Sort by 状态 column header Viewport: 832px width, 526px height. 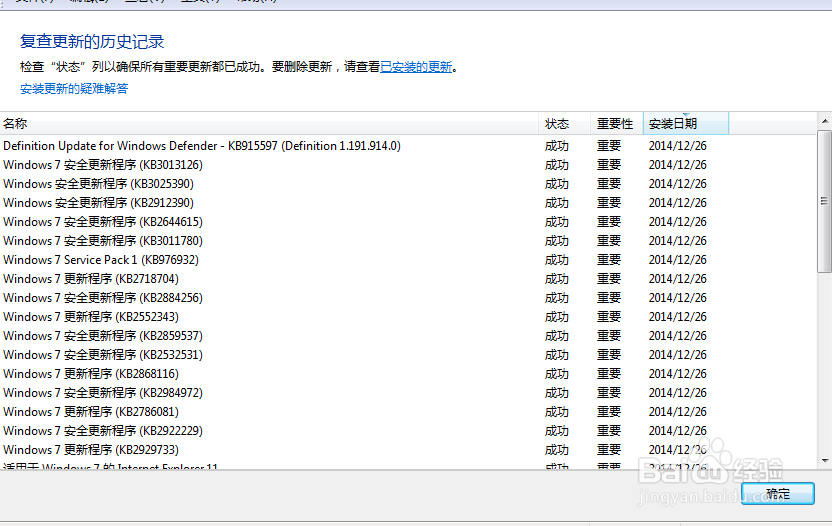565,124
